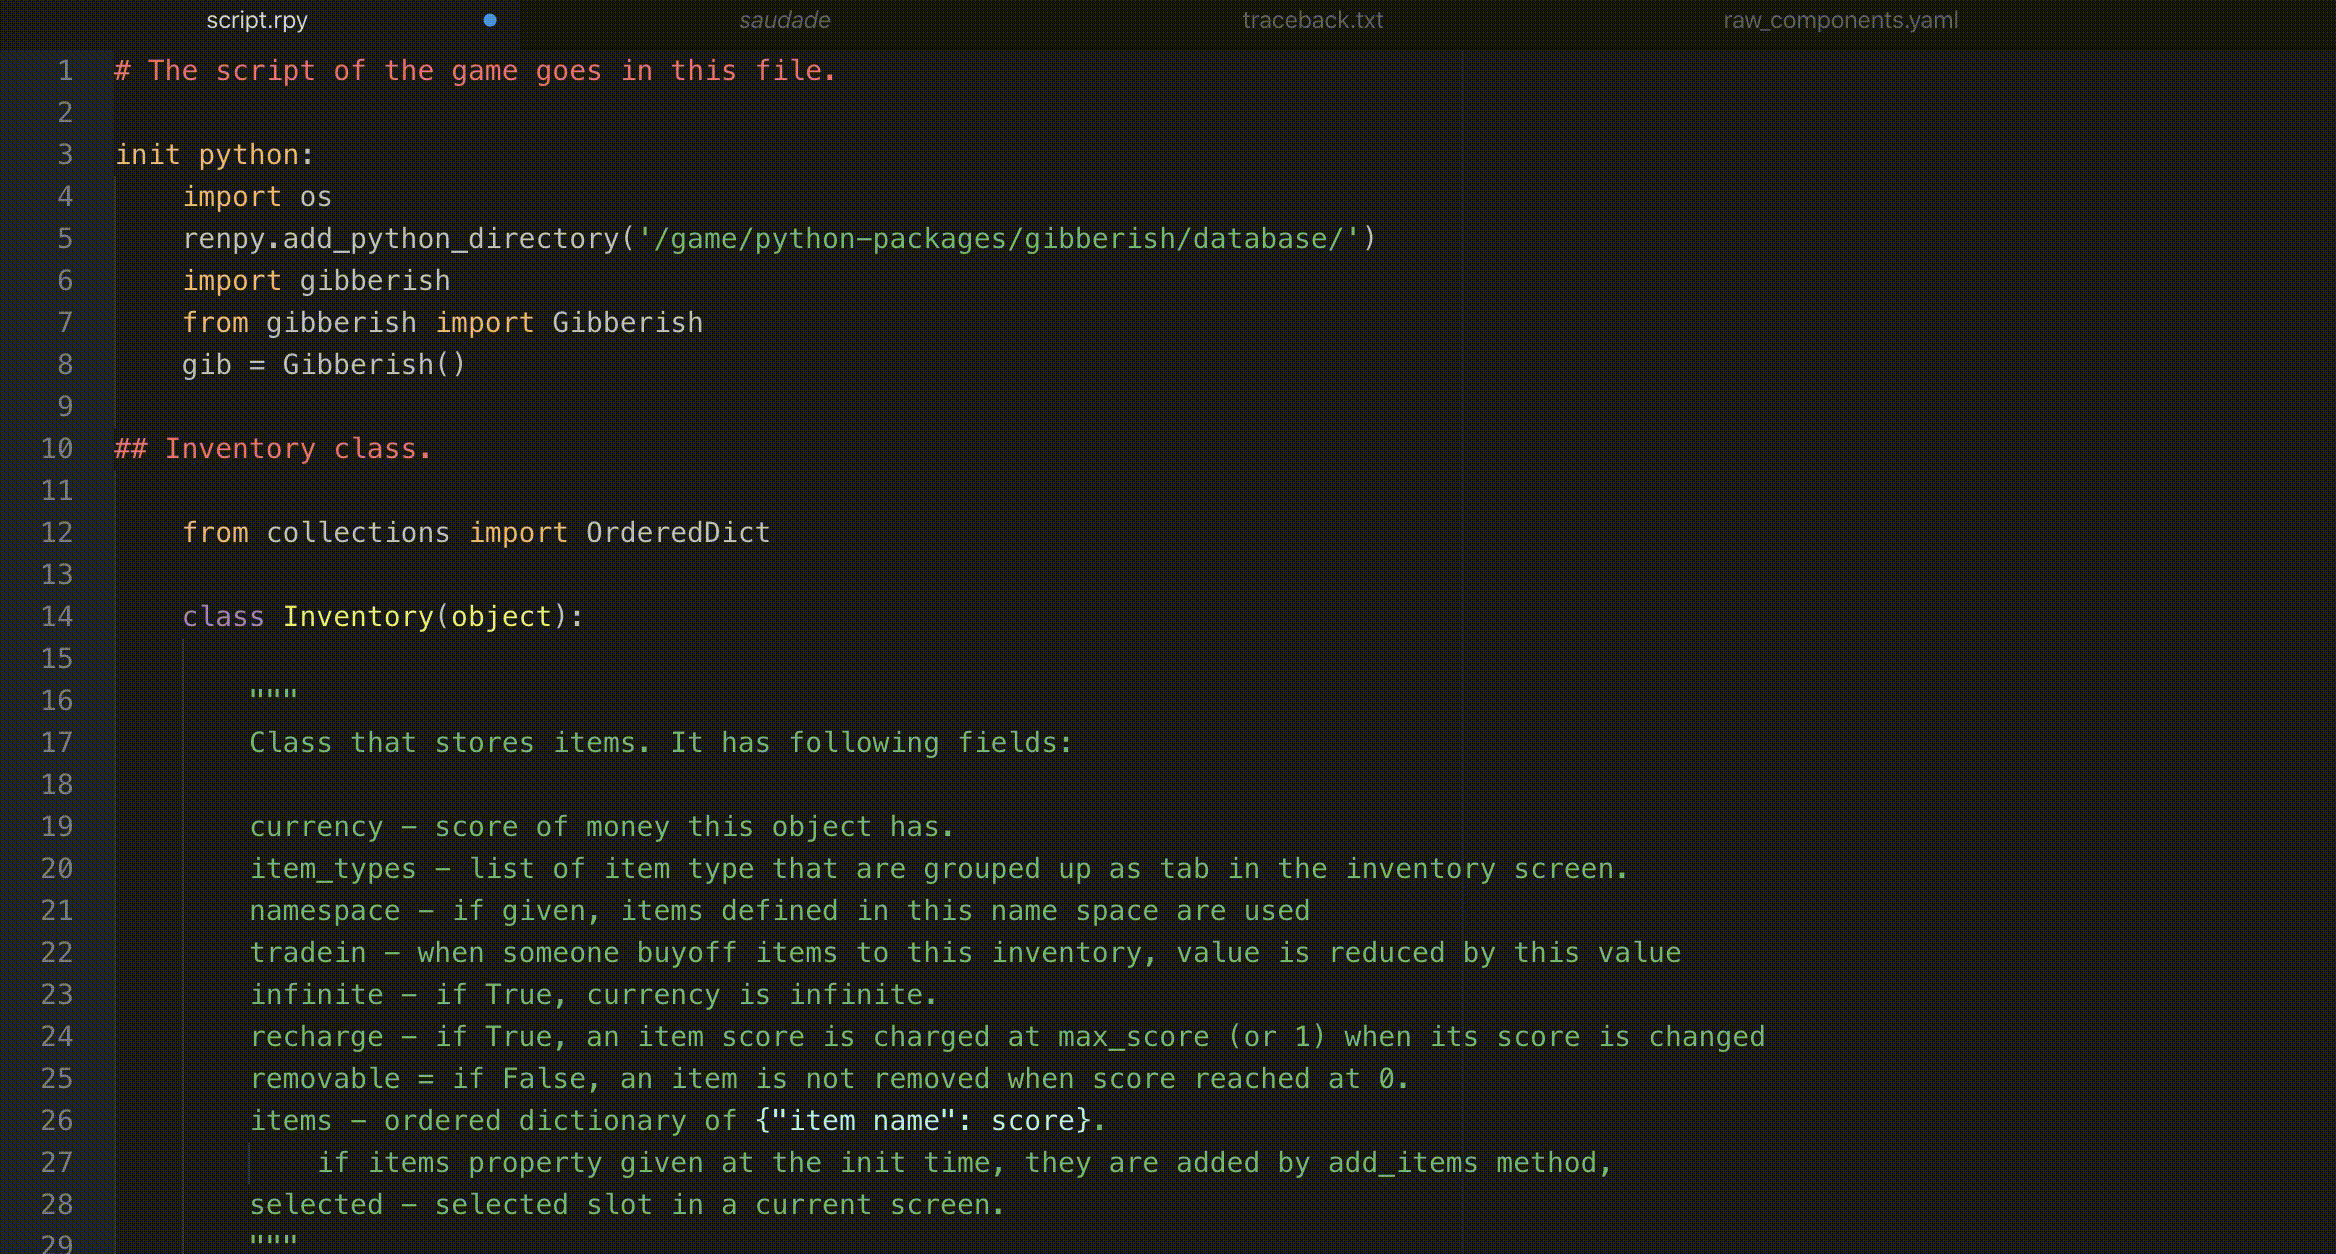Click the unsaved dot on script.rpy tab

(490, 20)
